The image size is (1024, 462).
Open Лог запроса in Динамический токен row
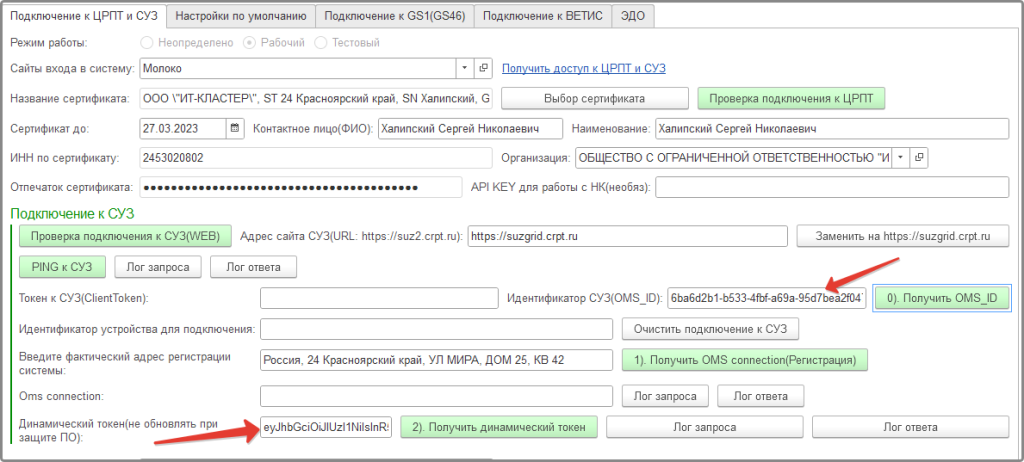tap(705, 427)
